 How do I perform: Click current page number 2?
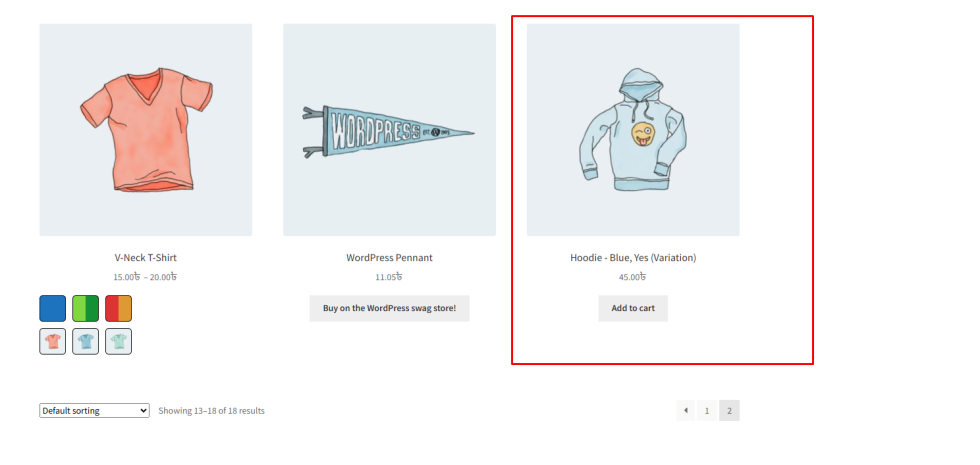(x=729, y=411)
